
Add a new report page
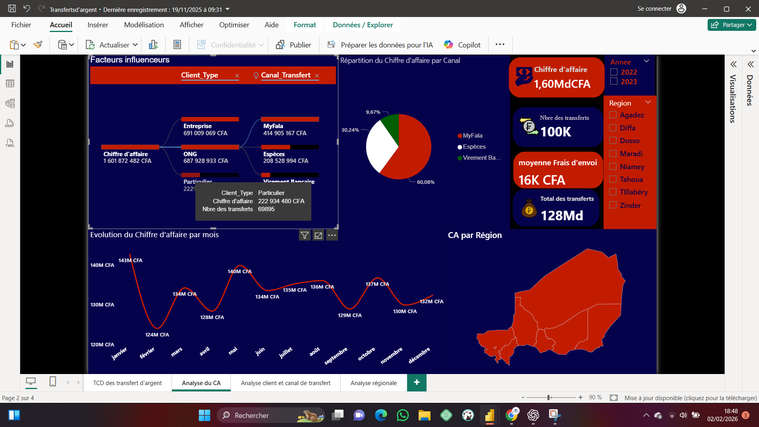416,382
